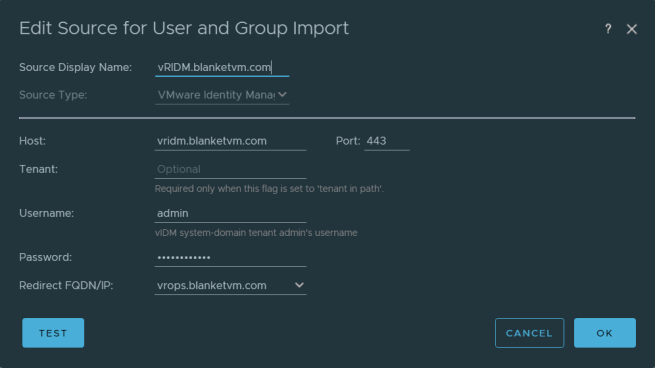Click the 'Host:' label
The width and height of the screenshot is (655, 368).
click(33, 141)
